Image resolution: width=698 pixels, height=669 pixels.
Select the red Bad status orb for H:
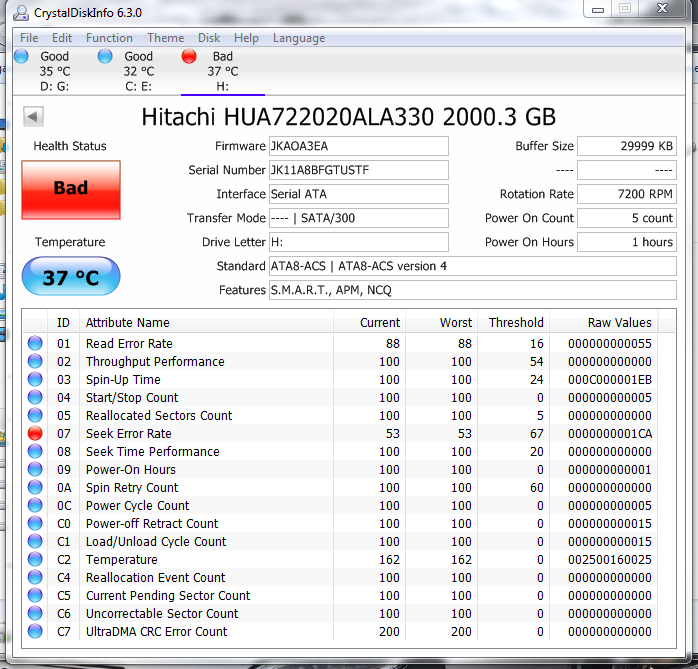[x=189, y=57]
